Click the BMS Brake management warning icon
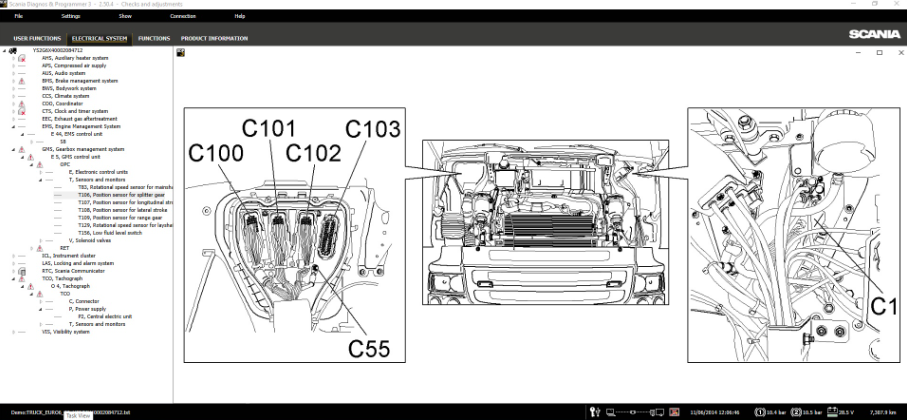 21,81
